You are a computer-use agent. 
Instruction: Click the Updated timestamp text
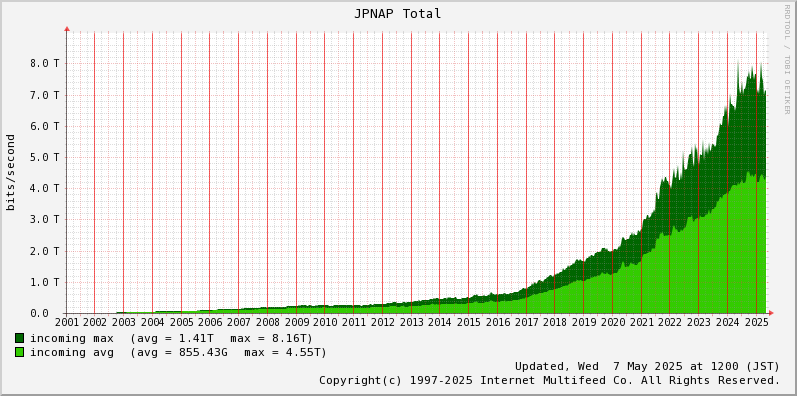pyautogui.click(x=647, y=367)
